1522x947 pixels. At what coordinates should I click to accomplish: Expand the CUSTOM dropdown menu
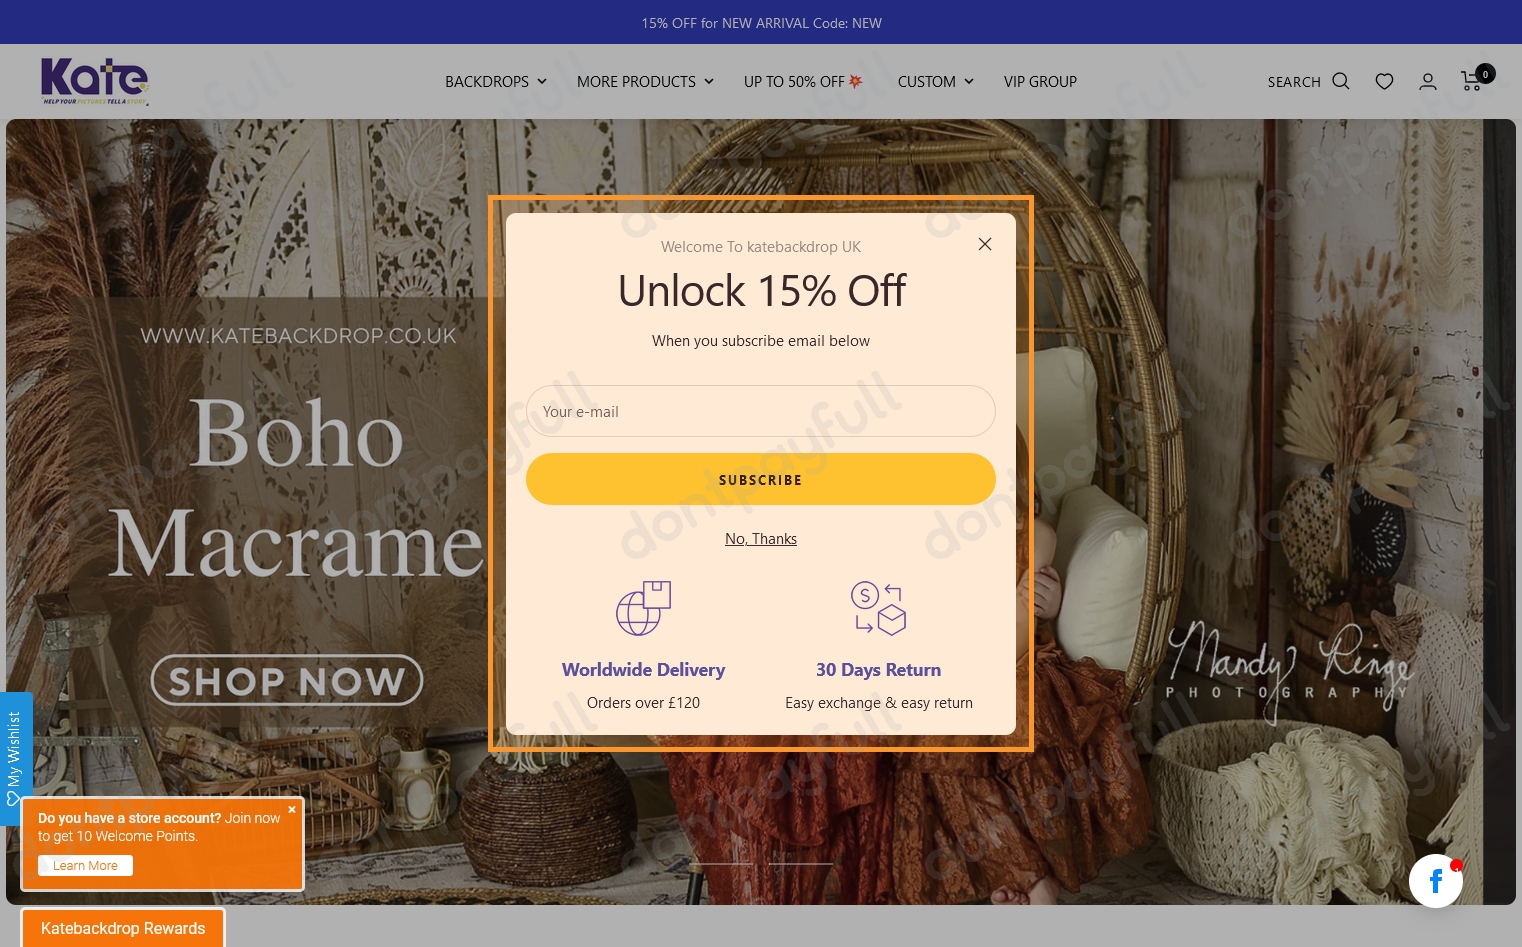pyautogui.click(x=935, y=82)
